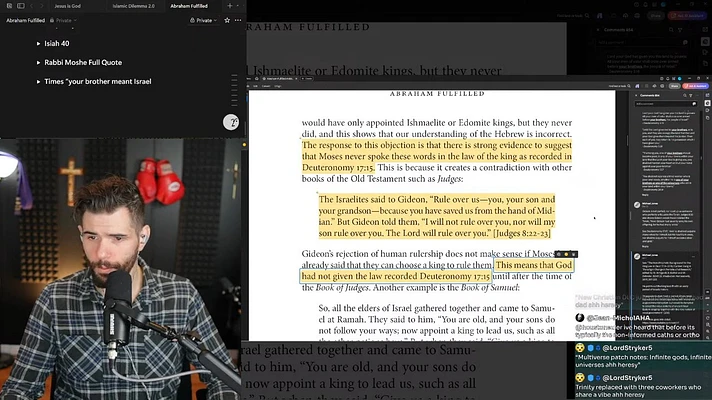This screenshot has height=400, width=712.
Task: Click Share in the dimmed background Acrobat
Action: [655, 15]
